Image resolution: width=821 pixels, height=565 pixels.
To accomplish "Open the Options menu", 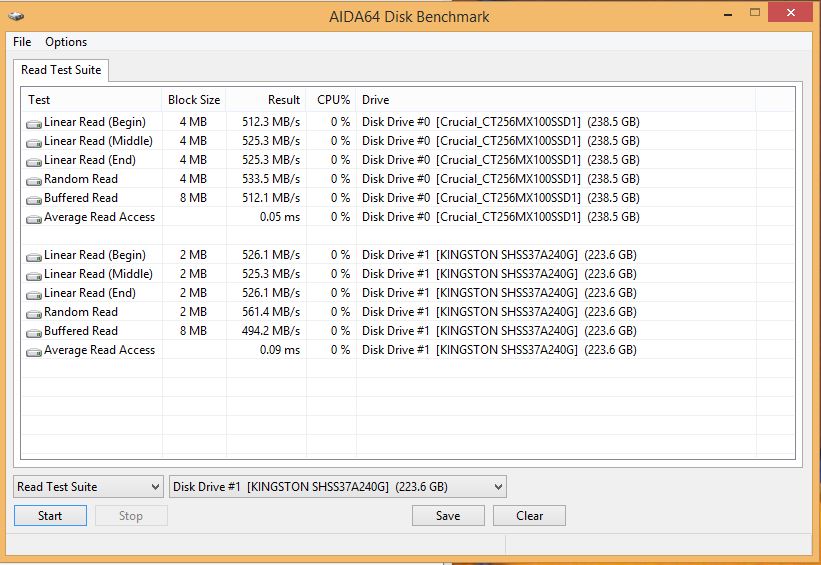I will (66, 42).
